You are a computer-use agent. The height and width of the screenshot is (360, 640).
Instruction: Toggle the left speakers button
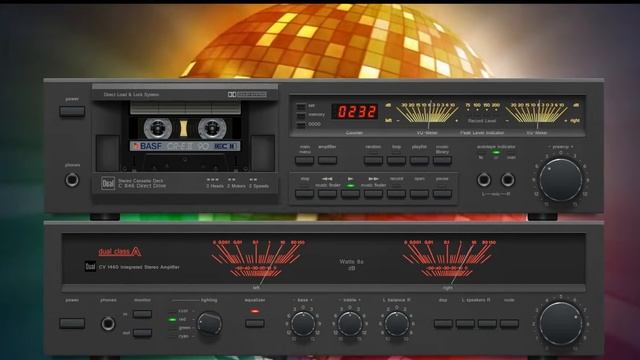[465, 324]
